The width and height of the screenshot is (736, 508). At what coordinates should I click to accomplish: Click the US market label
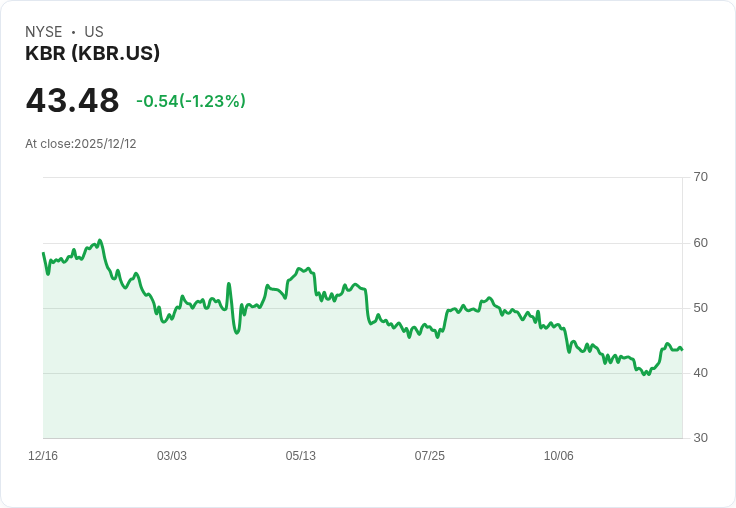point(94,32)
